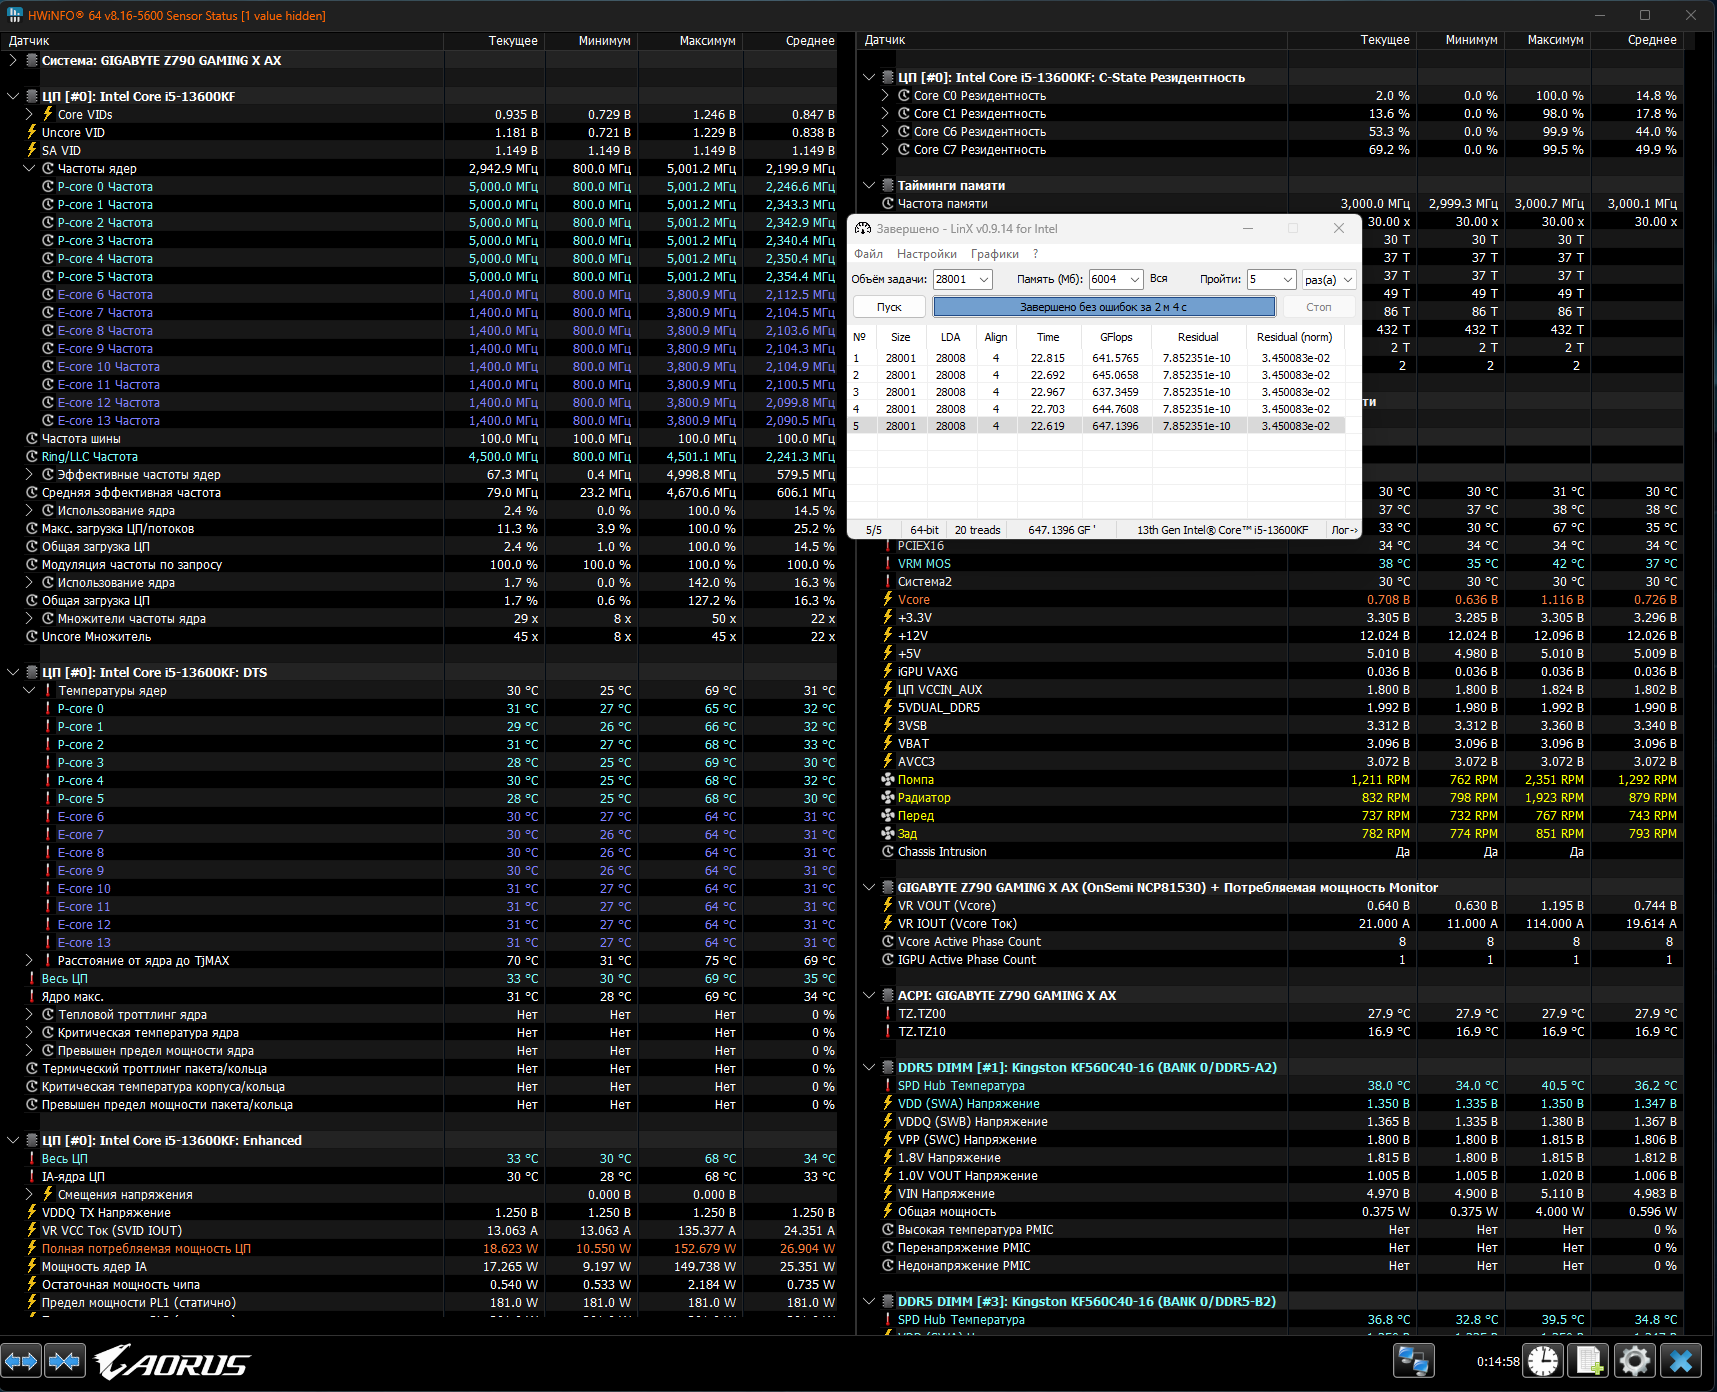Open the Пройти count dropdown in LinX
The image size is (1717, 1392).
(1287, 279)
